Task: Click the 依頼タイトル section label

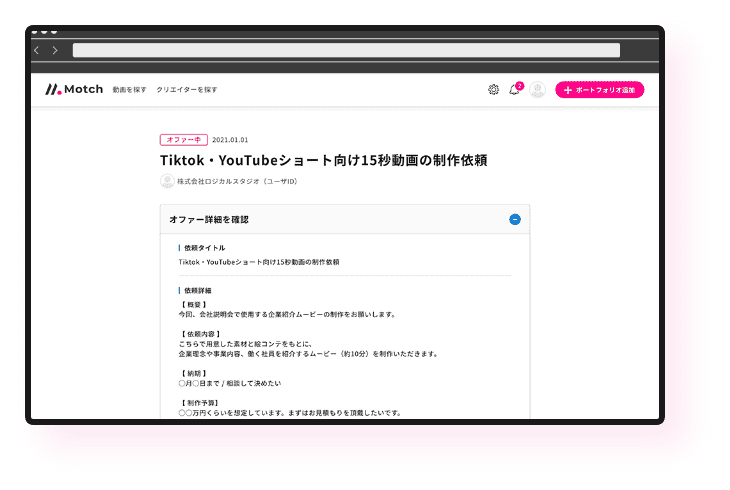Action: (204, 247)
